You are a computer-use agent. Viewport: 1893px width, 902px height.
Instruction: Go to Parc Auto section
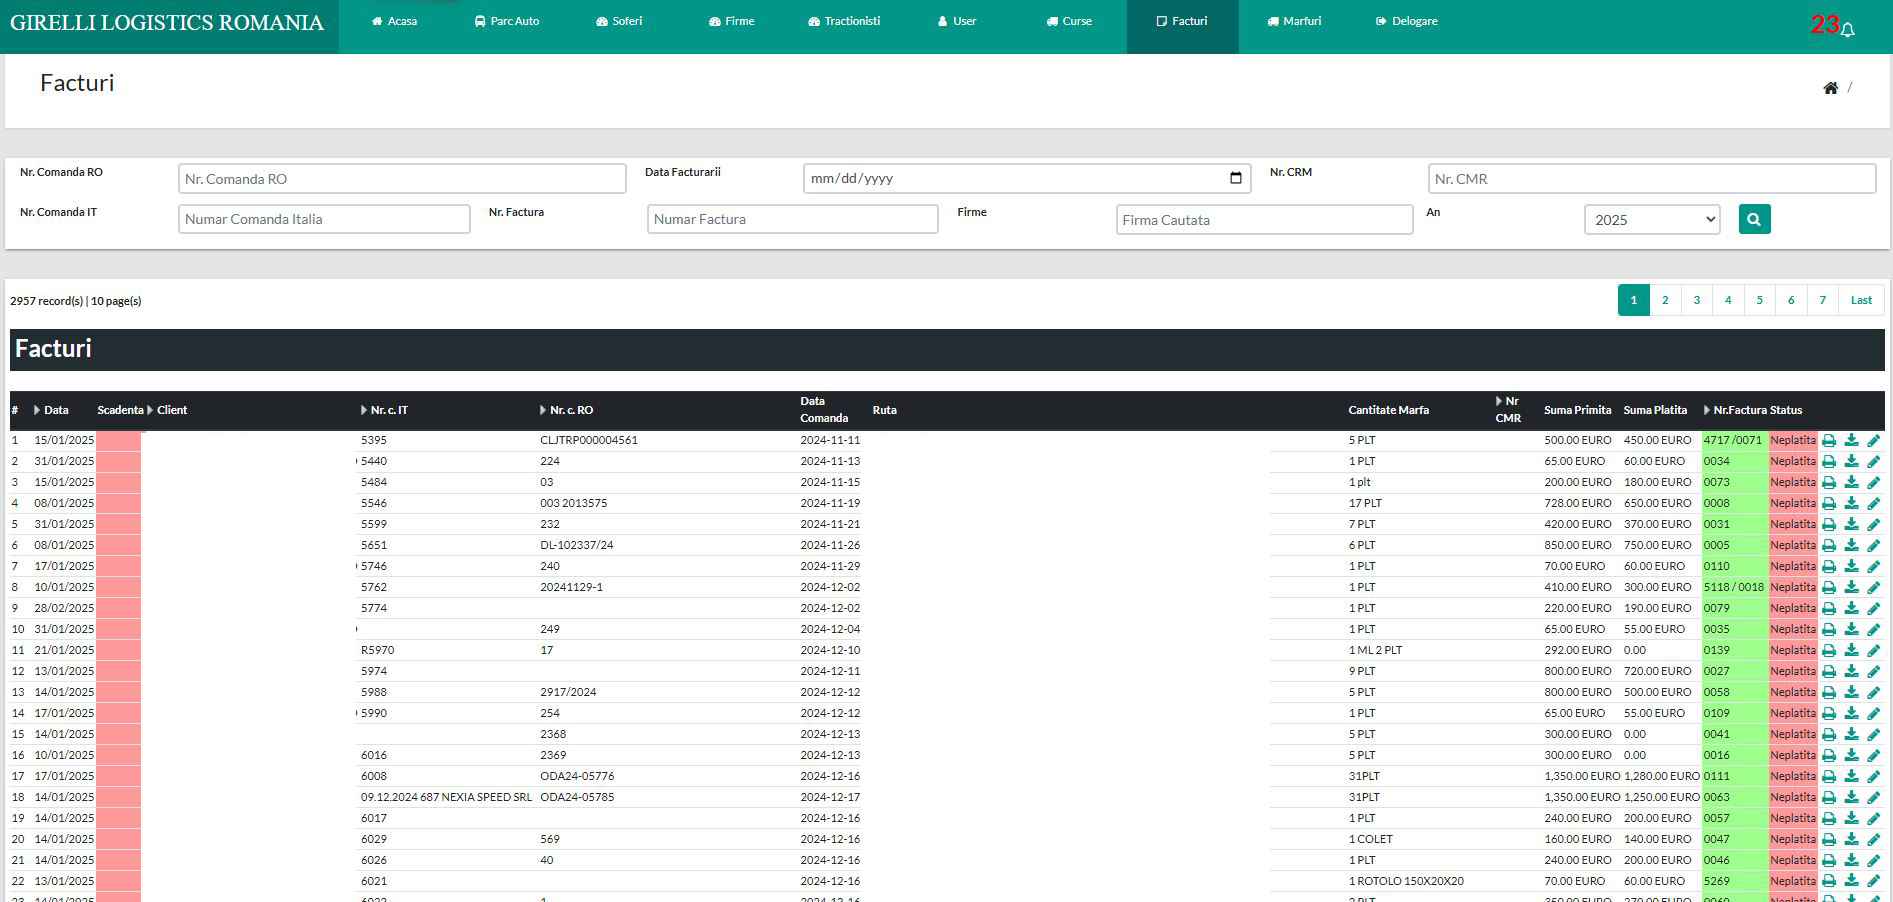pyautogui.click(x=507, y=21)
